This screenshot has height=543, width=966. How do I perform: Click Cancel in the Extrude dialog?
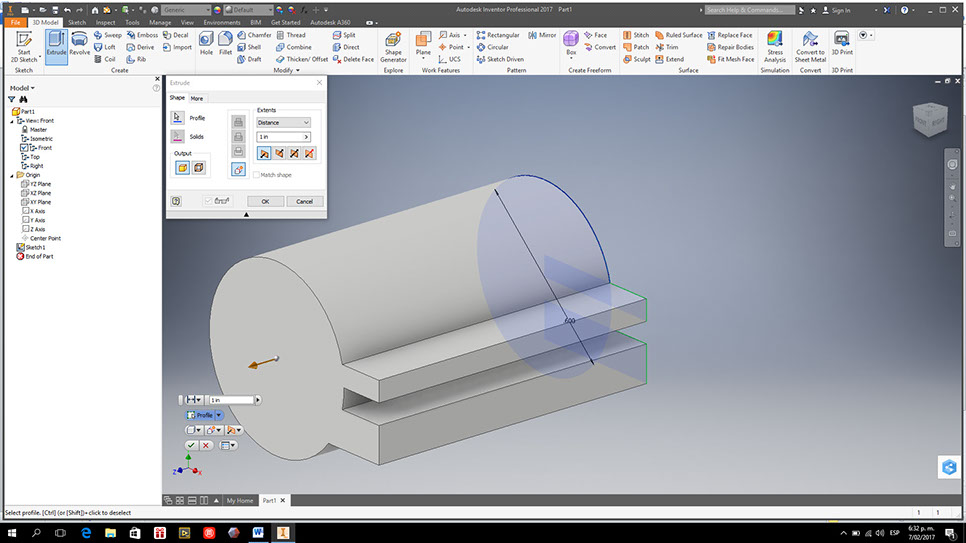pyautogui.click(x=304, y=201)
